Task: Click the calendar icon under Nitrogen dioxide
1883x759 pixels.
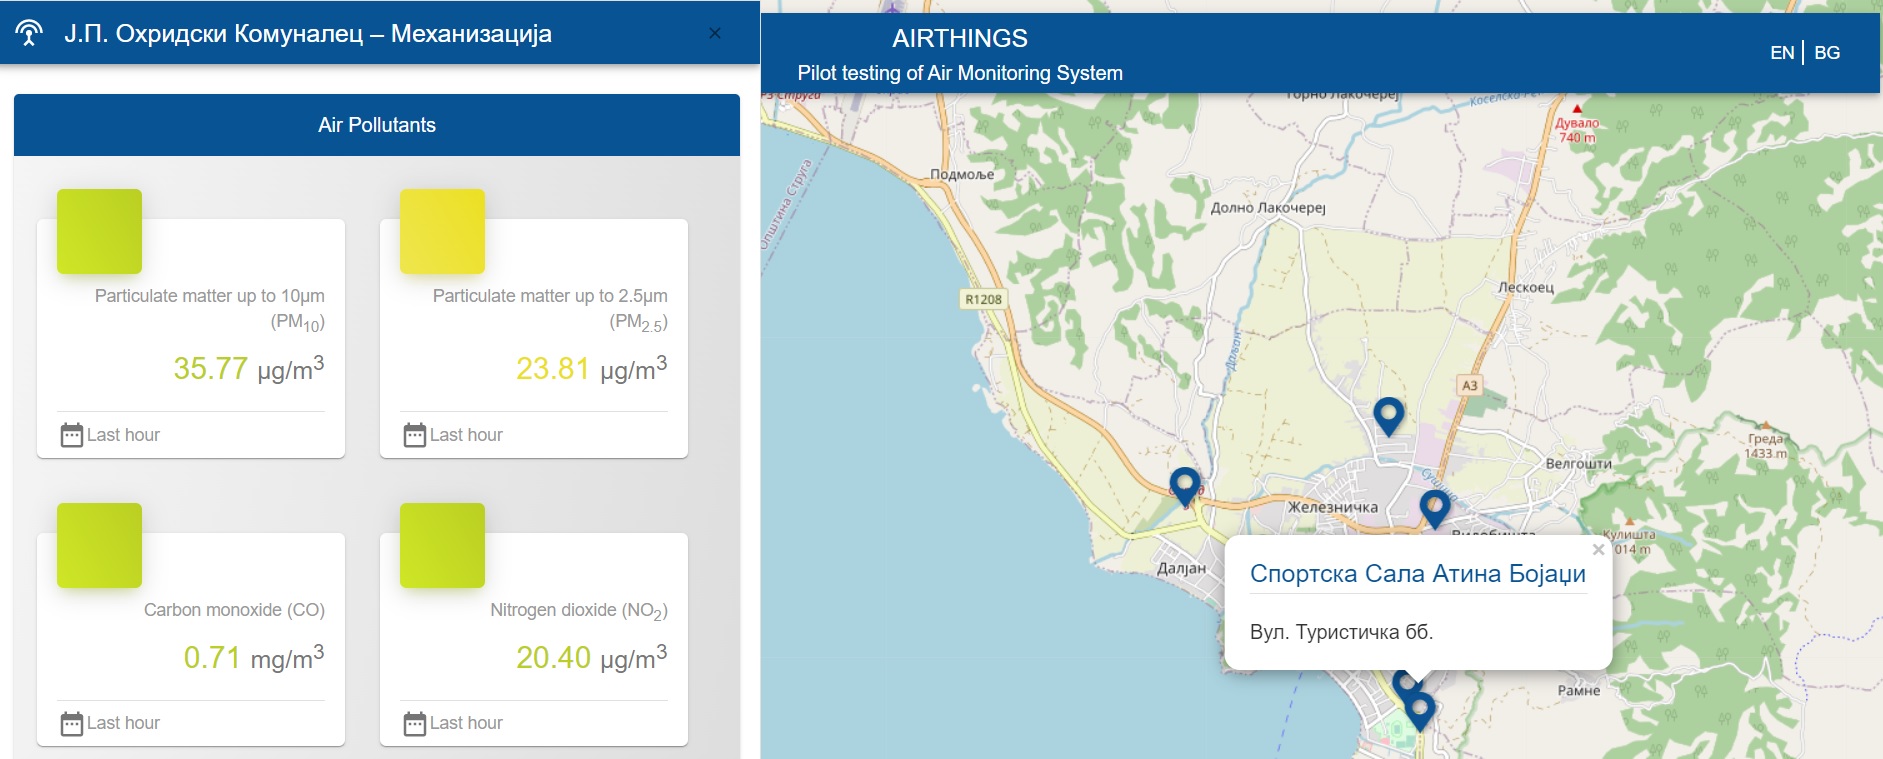Action: coord(414,723)
